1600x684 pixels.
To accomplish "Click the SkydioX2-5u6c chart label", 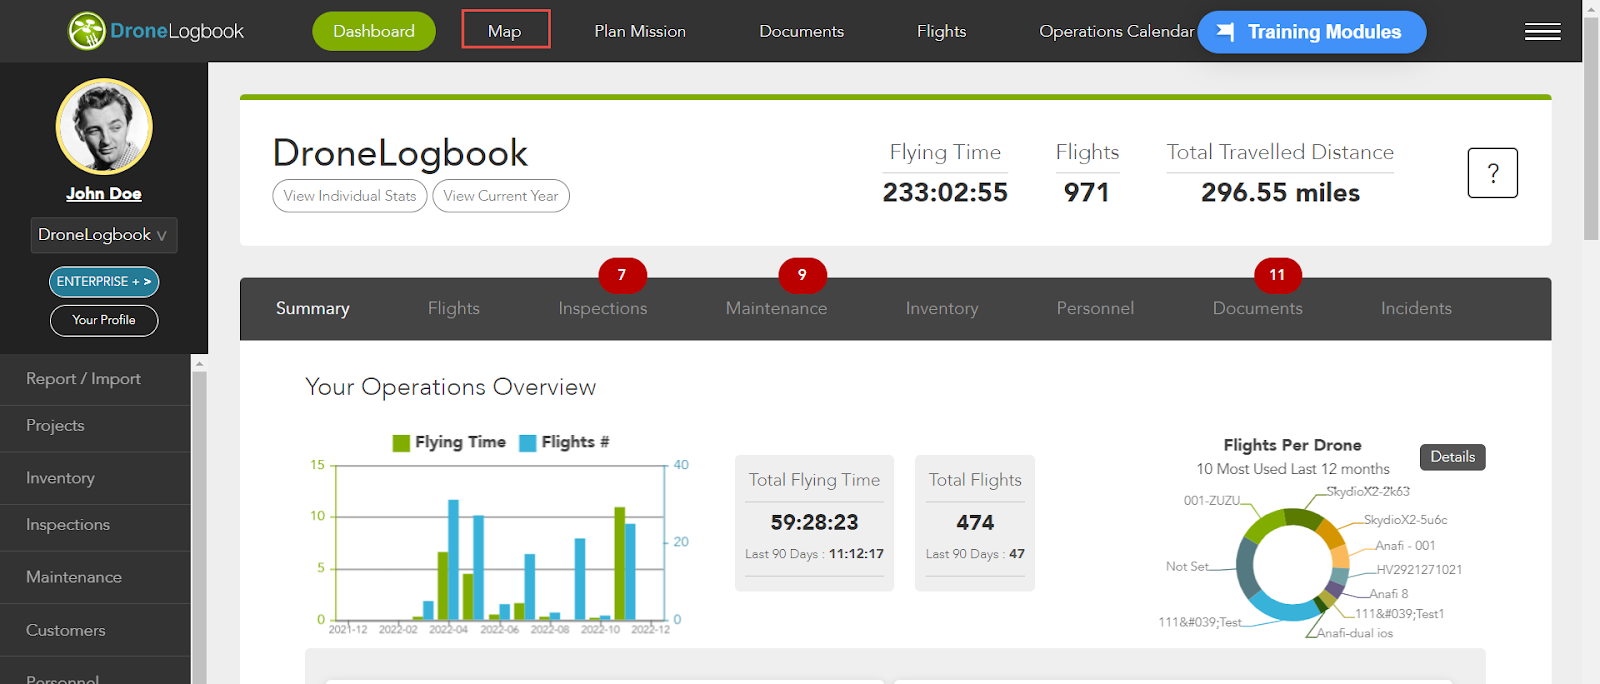I will (1405, 520).
